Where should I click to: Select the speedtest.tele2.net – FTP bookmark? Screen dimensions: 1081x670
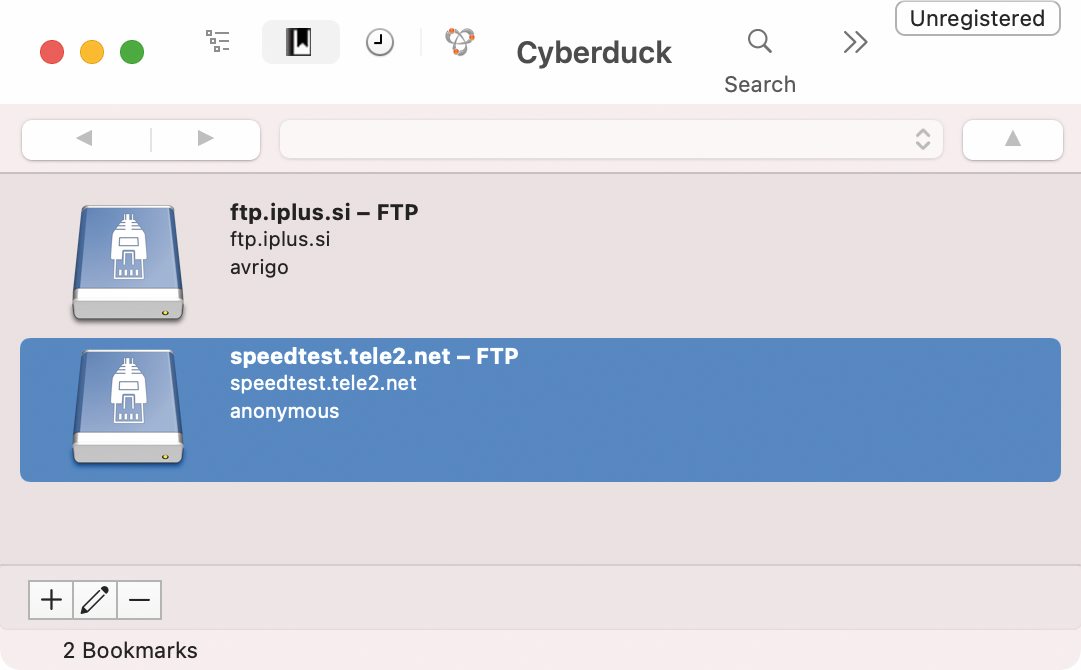point(540,409)
